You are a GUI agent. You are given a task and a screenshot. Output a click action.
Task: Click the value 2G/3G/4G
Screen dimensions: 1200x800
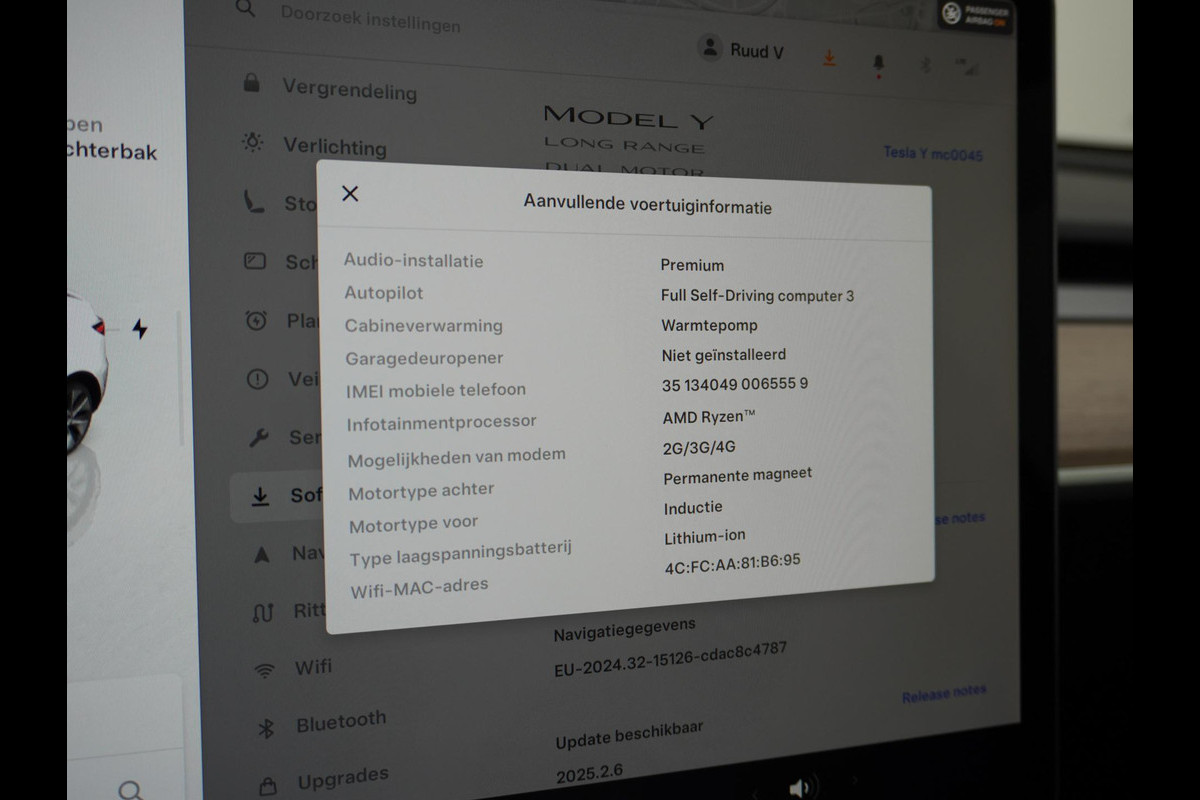699,447
